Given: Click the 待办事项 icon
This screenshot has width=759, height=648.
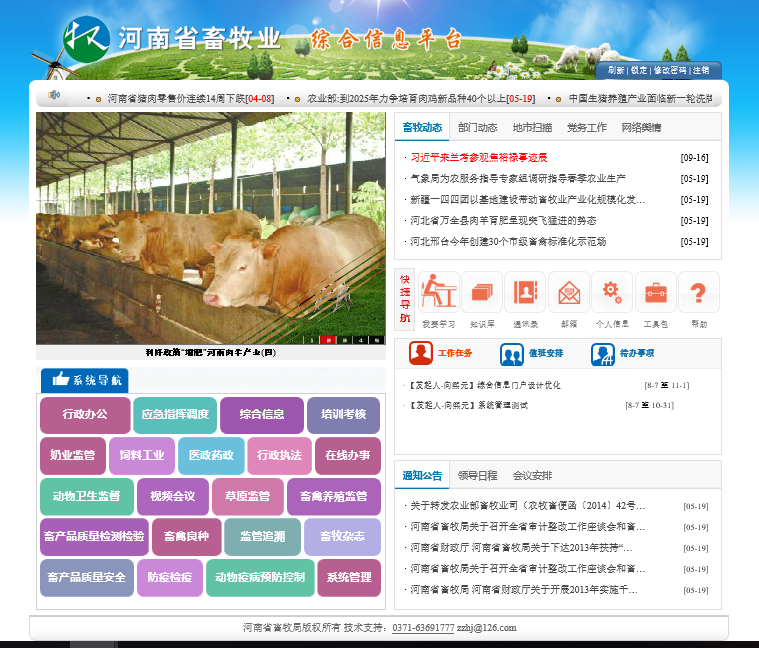Looking at the screenshot, I should pos(603,354).
